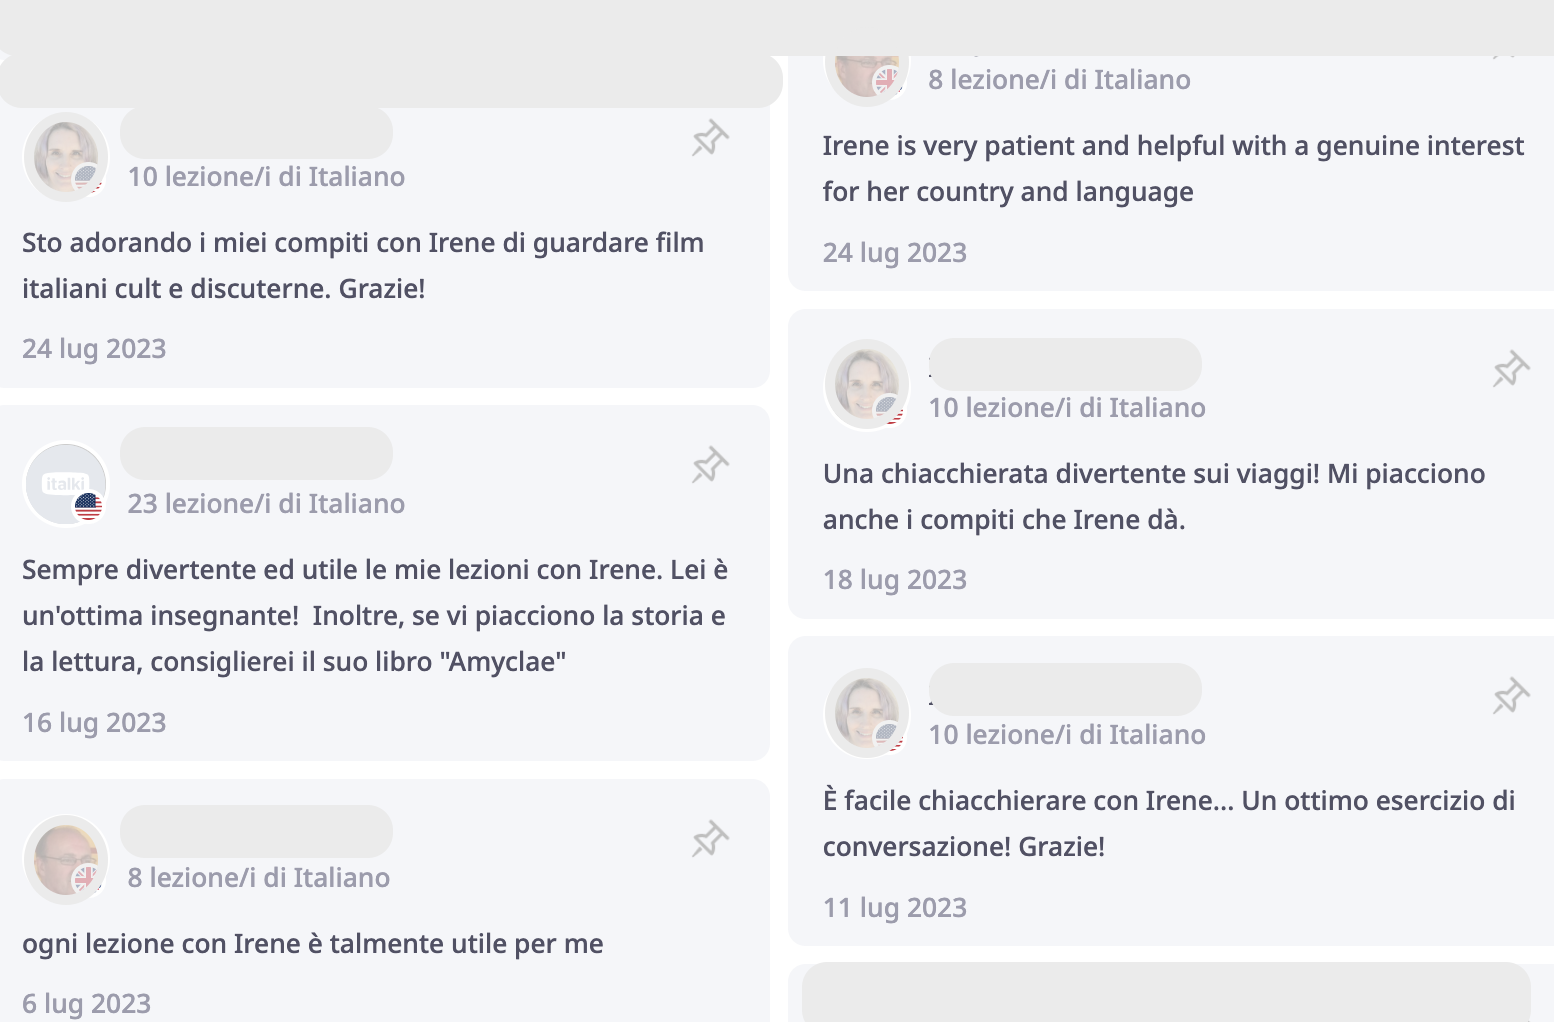Open avatar of reviewer dated 6 lug 2023

tap(66, 858)
